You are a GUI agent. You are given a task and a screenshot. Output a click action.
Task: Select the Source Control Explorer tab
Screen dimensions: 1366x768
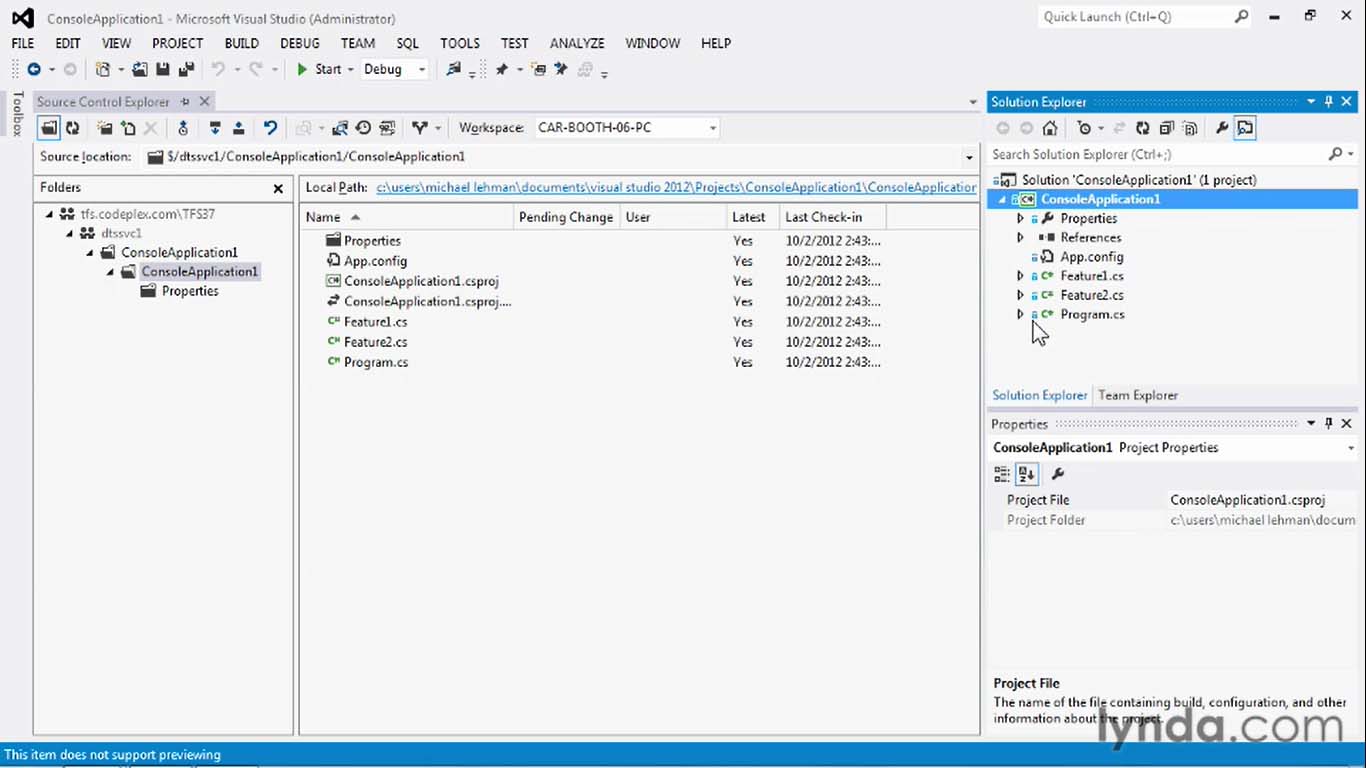pyautogui.click(x=104, y=101)
